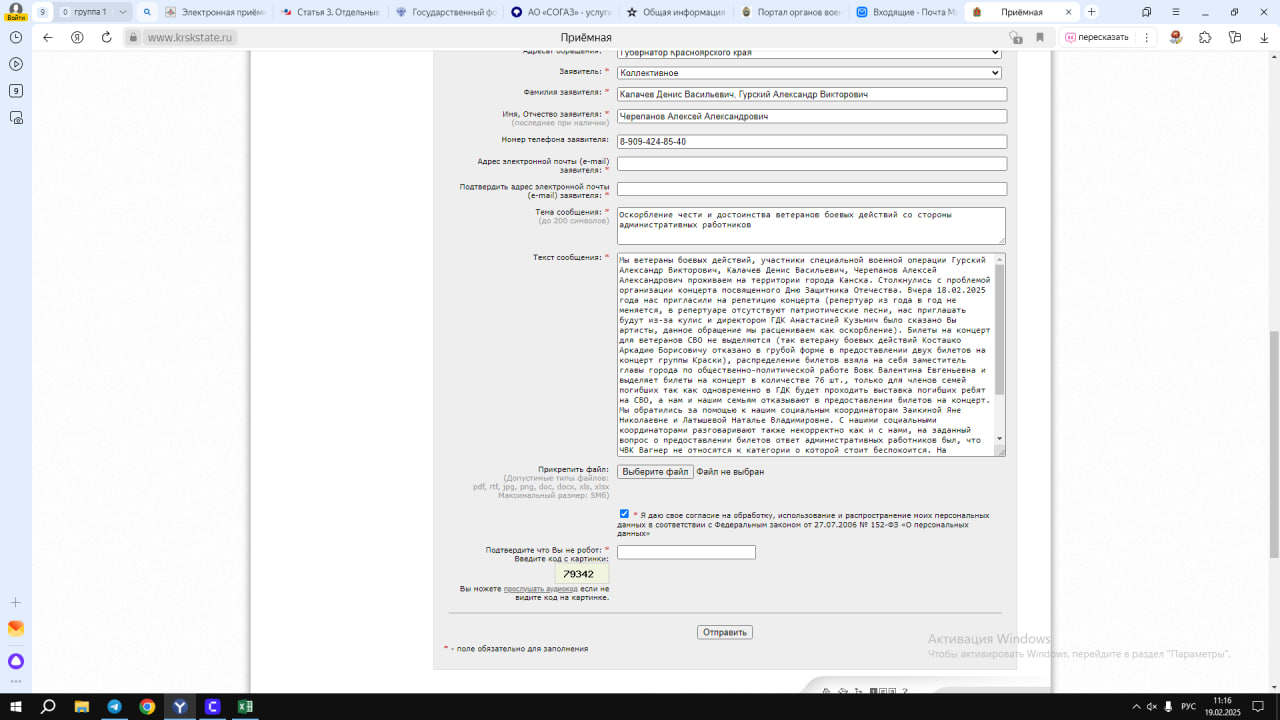The image size is (1280, 720).
Task: Go back using the browser back arrow
Action: point(48,37)
